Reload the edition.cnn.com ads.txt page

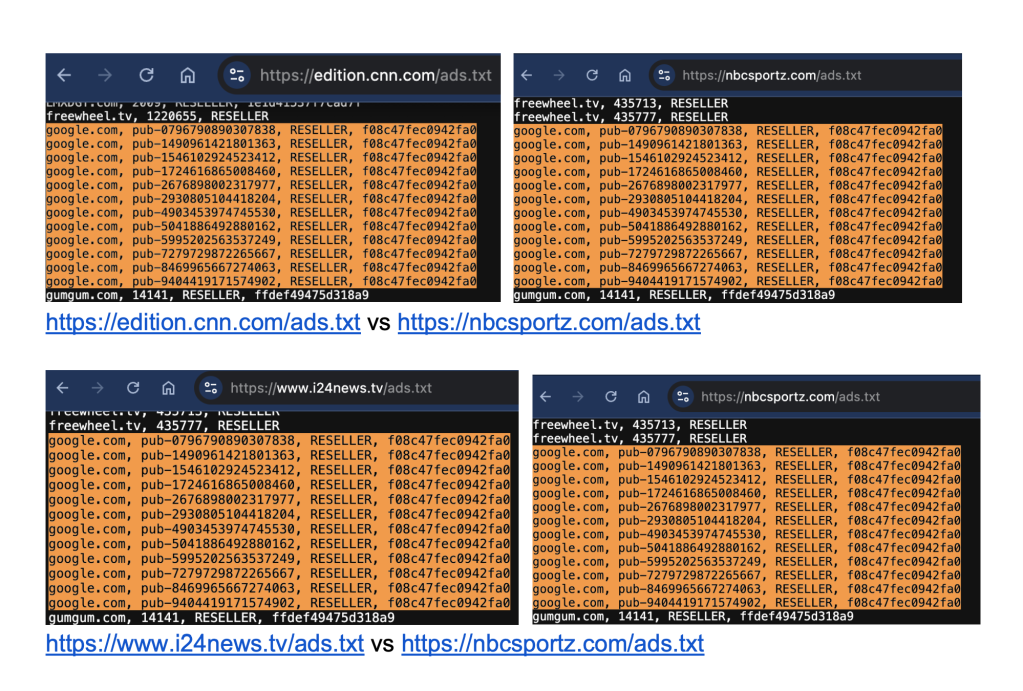click(x=146, y=75)
